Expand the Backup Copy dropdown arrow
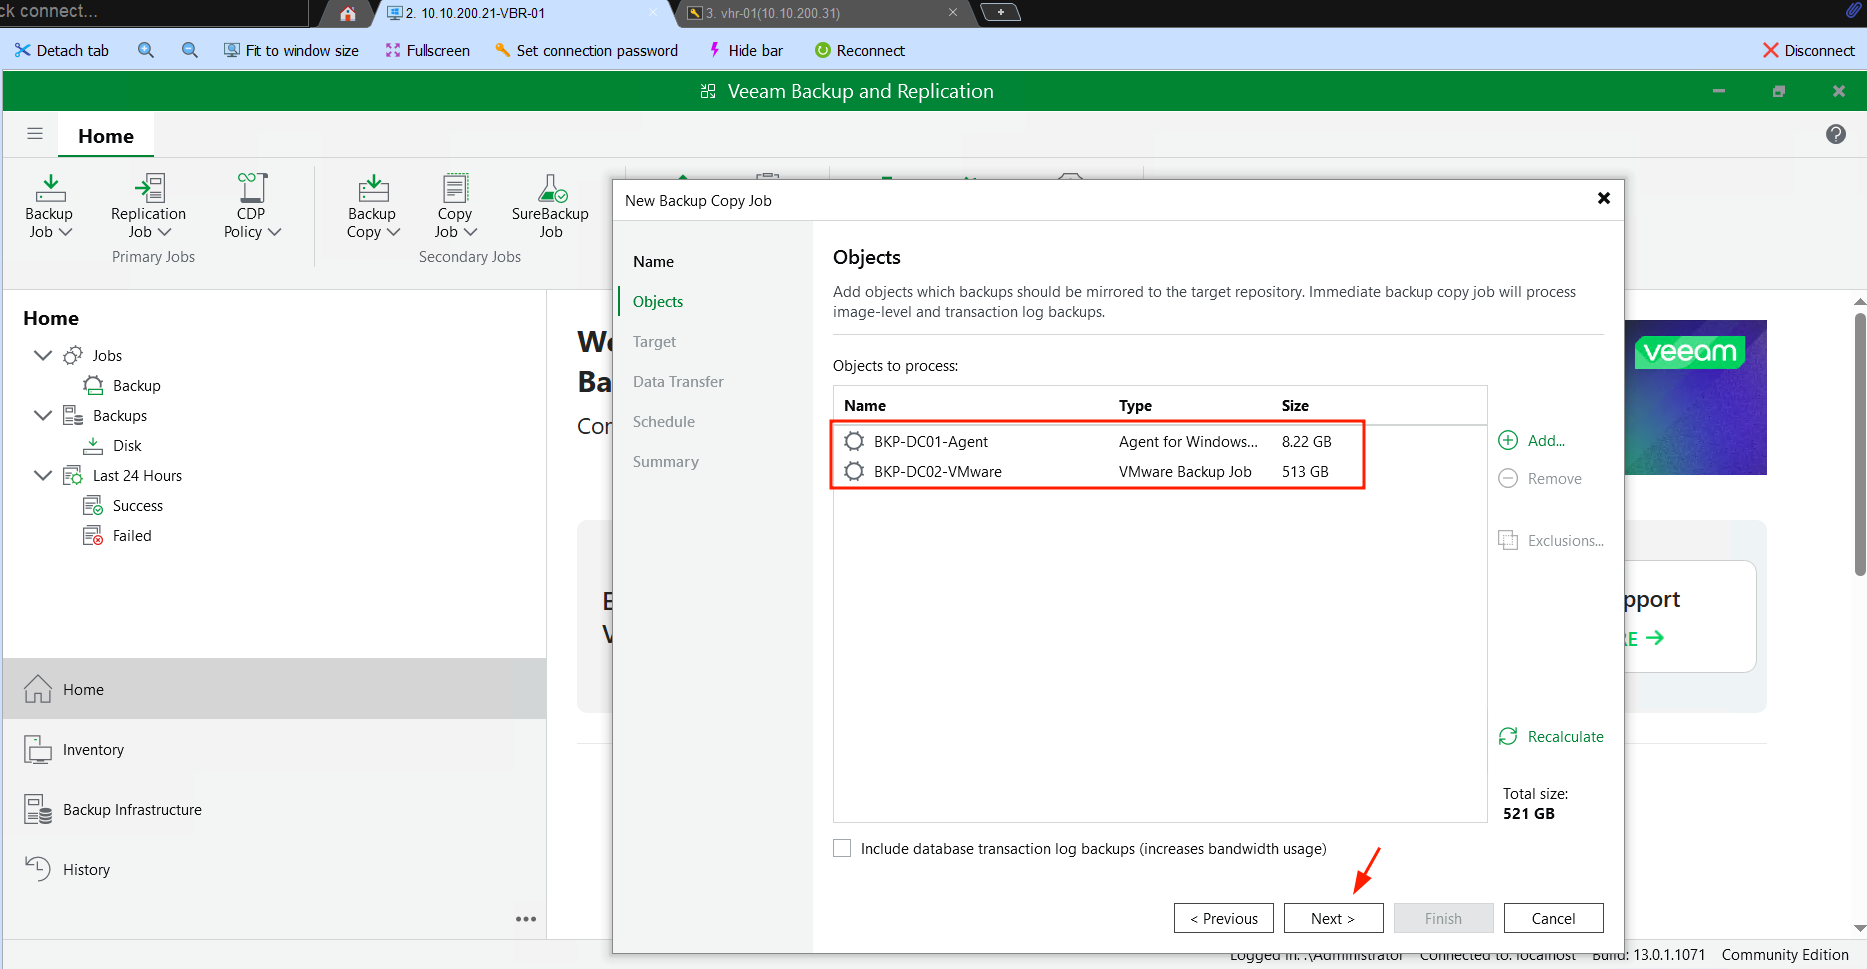Screen dimensions: 1867x969 (394, 232)
